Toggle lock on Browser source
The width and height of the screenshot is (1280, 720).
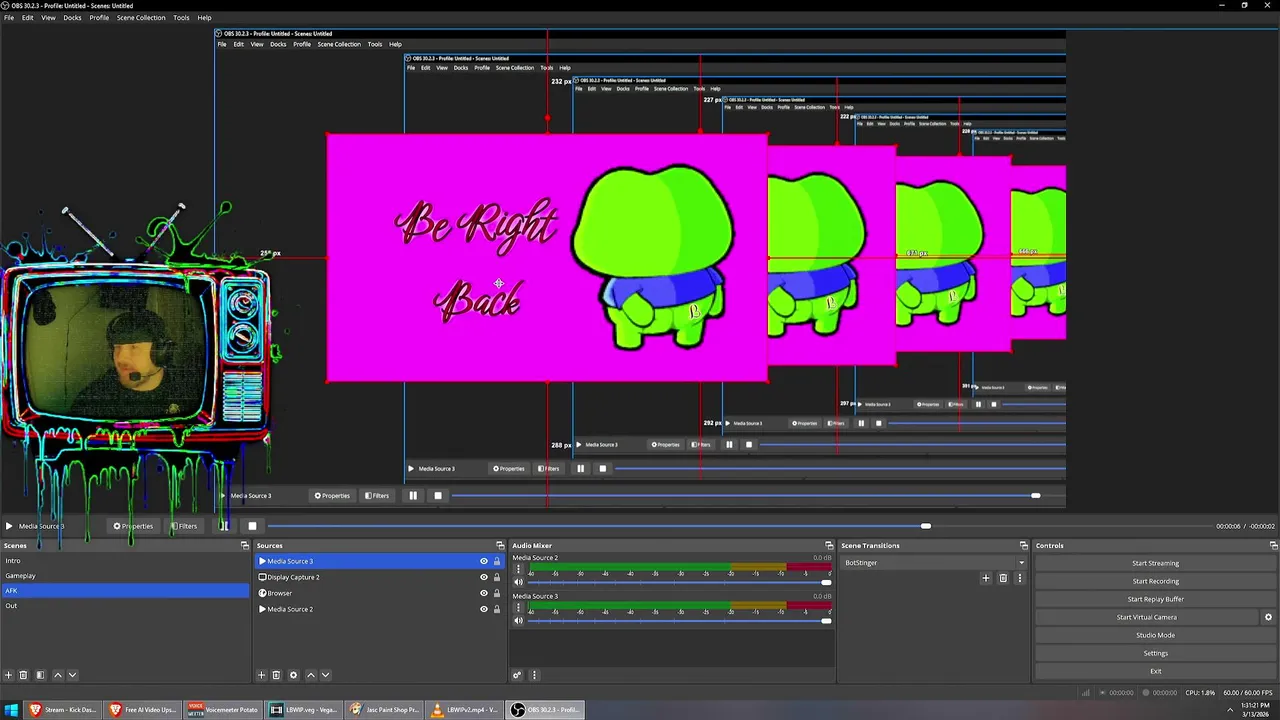click(x=497, y=593)
